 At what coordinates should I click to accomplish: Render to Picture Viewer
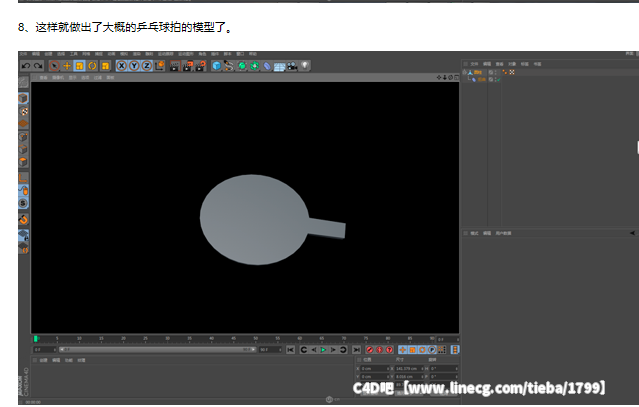coord(187,66)
